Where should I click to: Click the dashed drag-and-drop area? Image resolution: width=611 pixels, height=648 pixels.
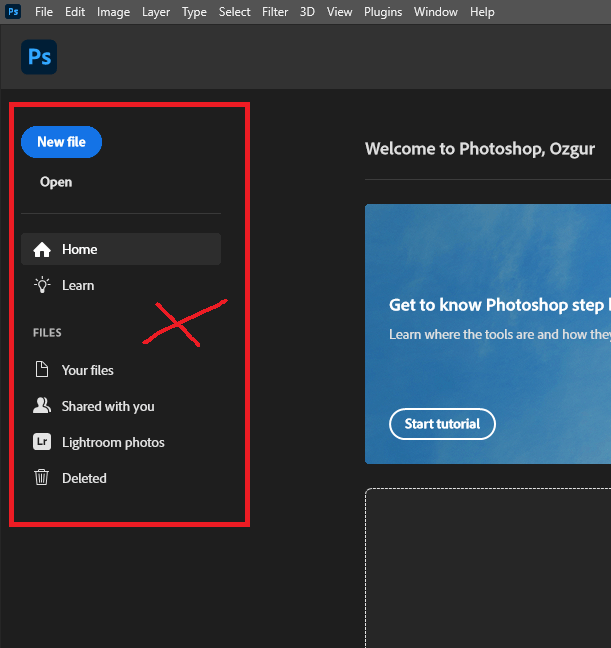point(488,568)
